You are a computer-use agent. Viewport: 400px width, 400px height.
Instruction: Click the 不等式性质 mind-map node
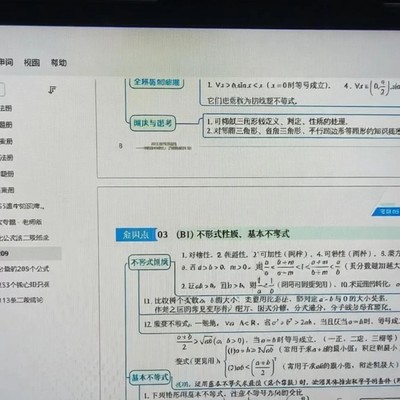point(150,263)
